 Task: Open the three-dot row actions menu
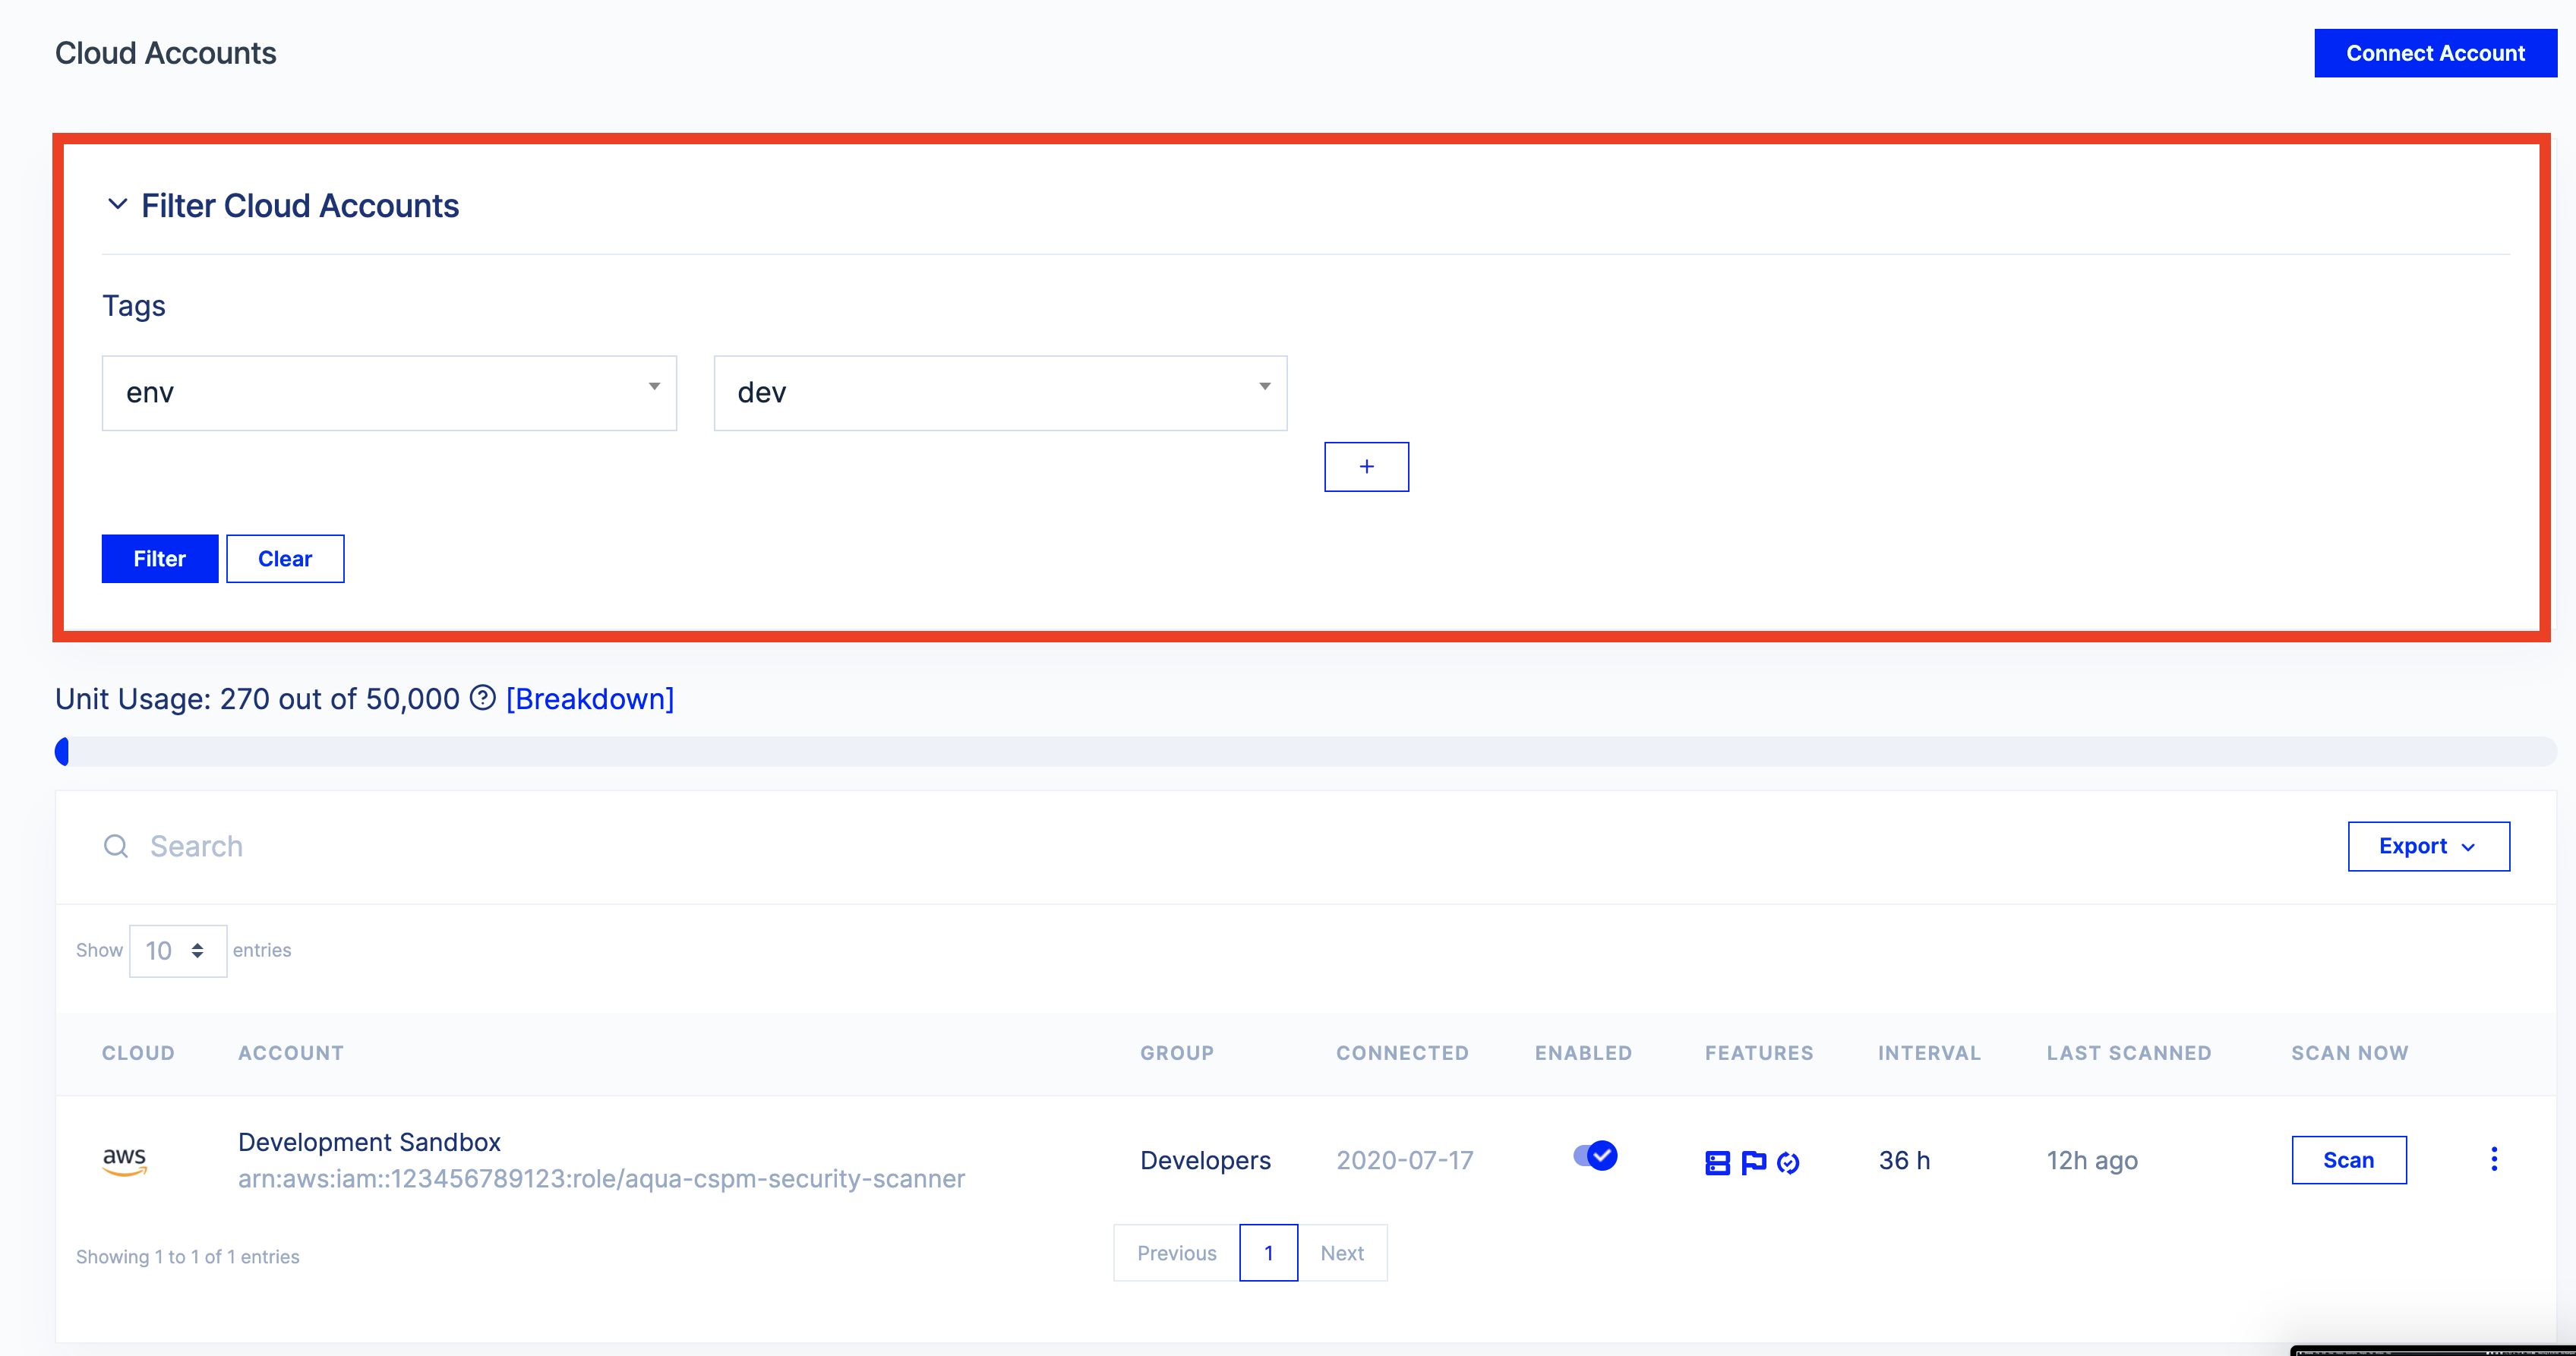point(2494,1159)
